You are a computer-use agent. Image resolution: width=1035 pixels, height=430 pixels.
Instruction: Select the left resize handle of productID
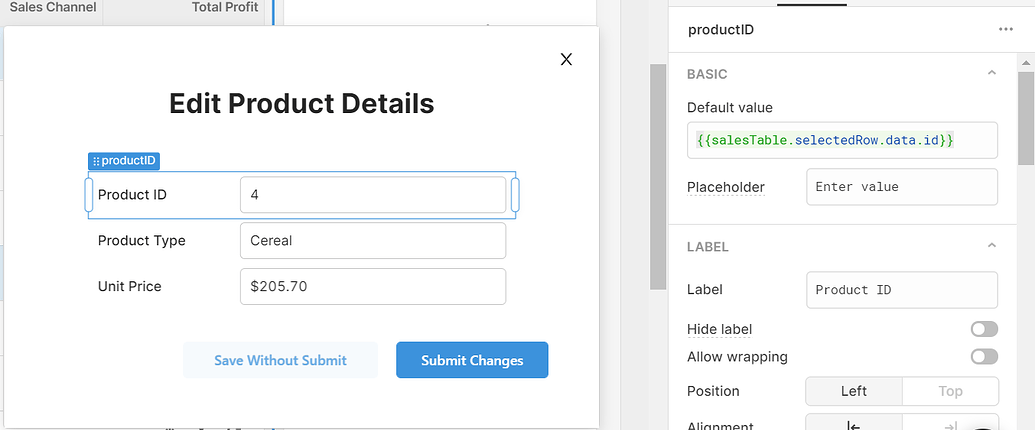point(89,195)
